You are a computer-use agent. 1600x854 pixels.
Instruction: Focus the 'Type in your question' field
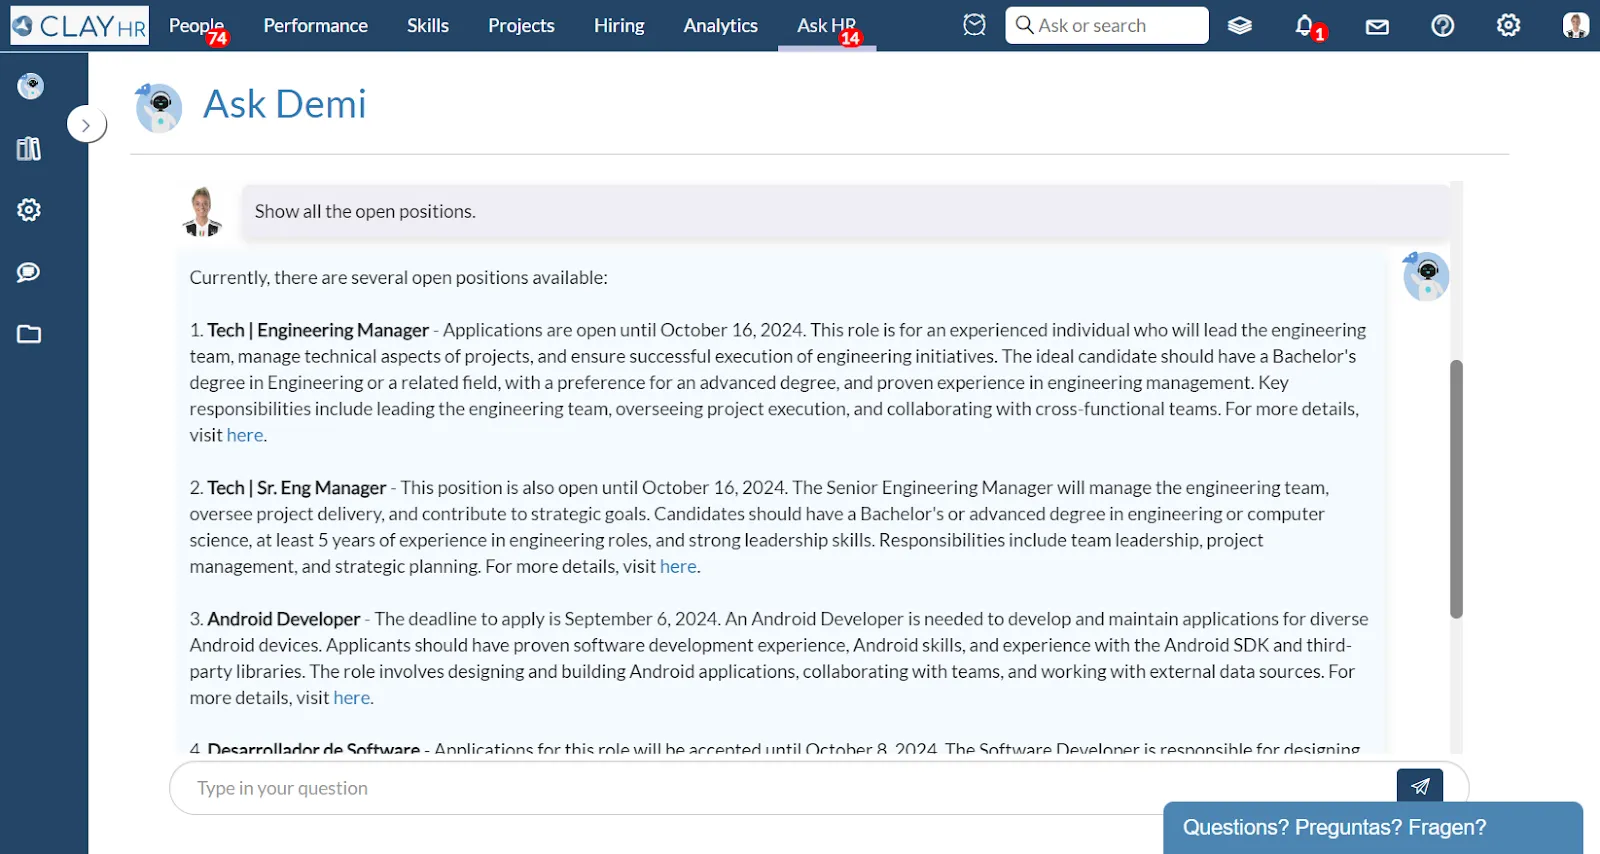(x=783, y=788)
